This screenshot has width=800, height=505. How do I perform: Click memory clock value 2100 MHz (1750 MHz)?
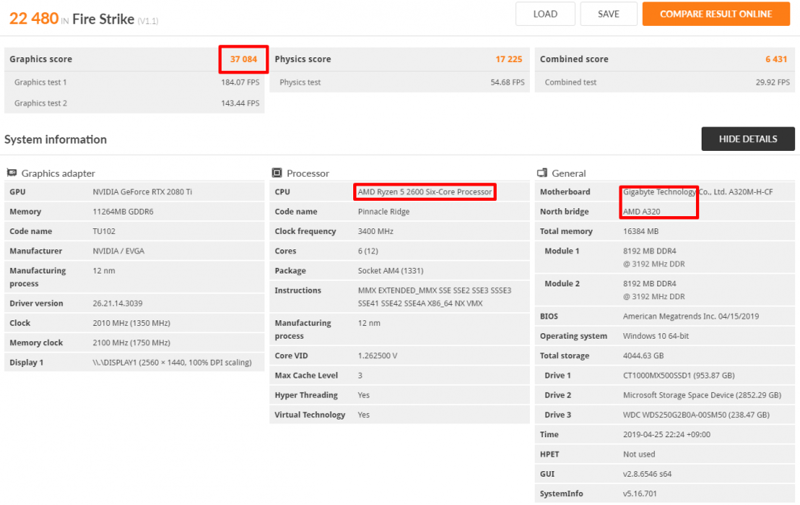[131, 343]
